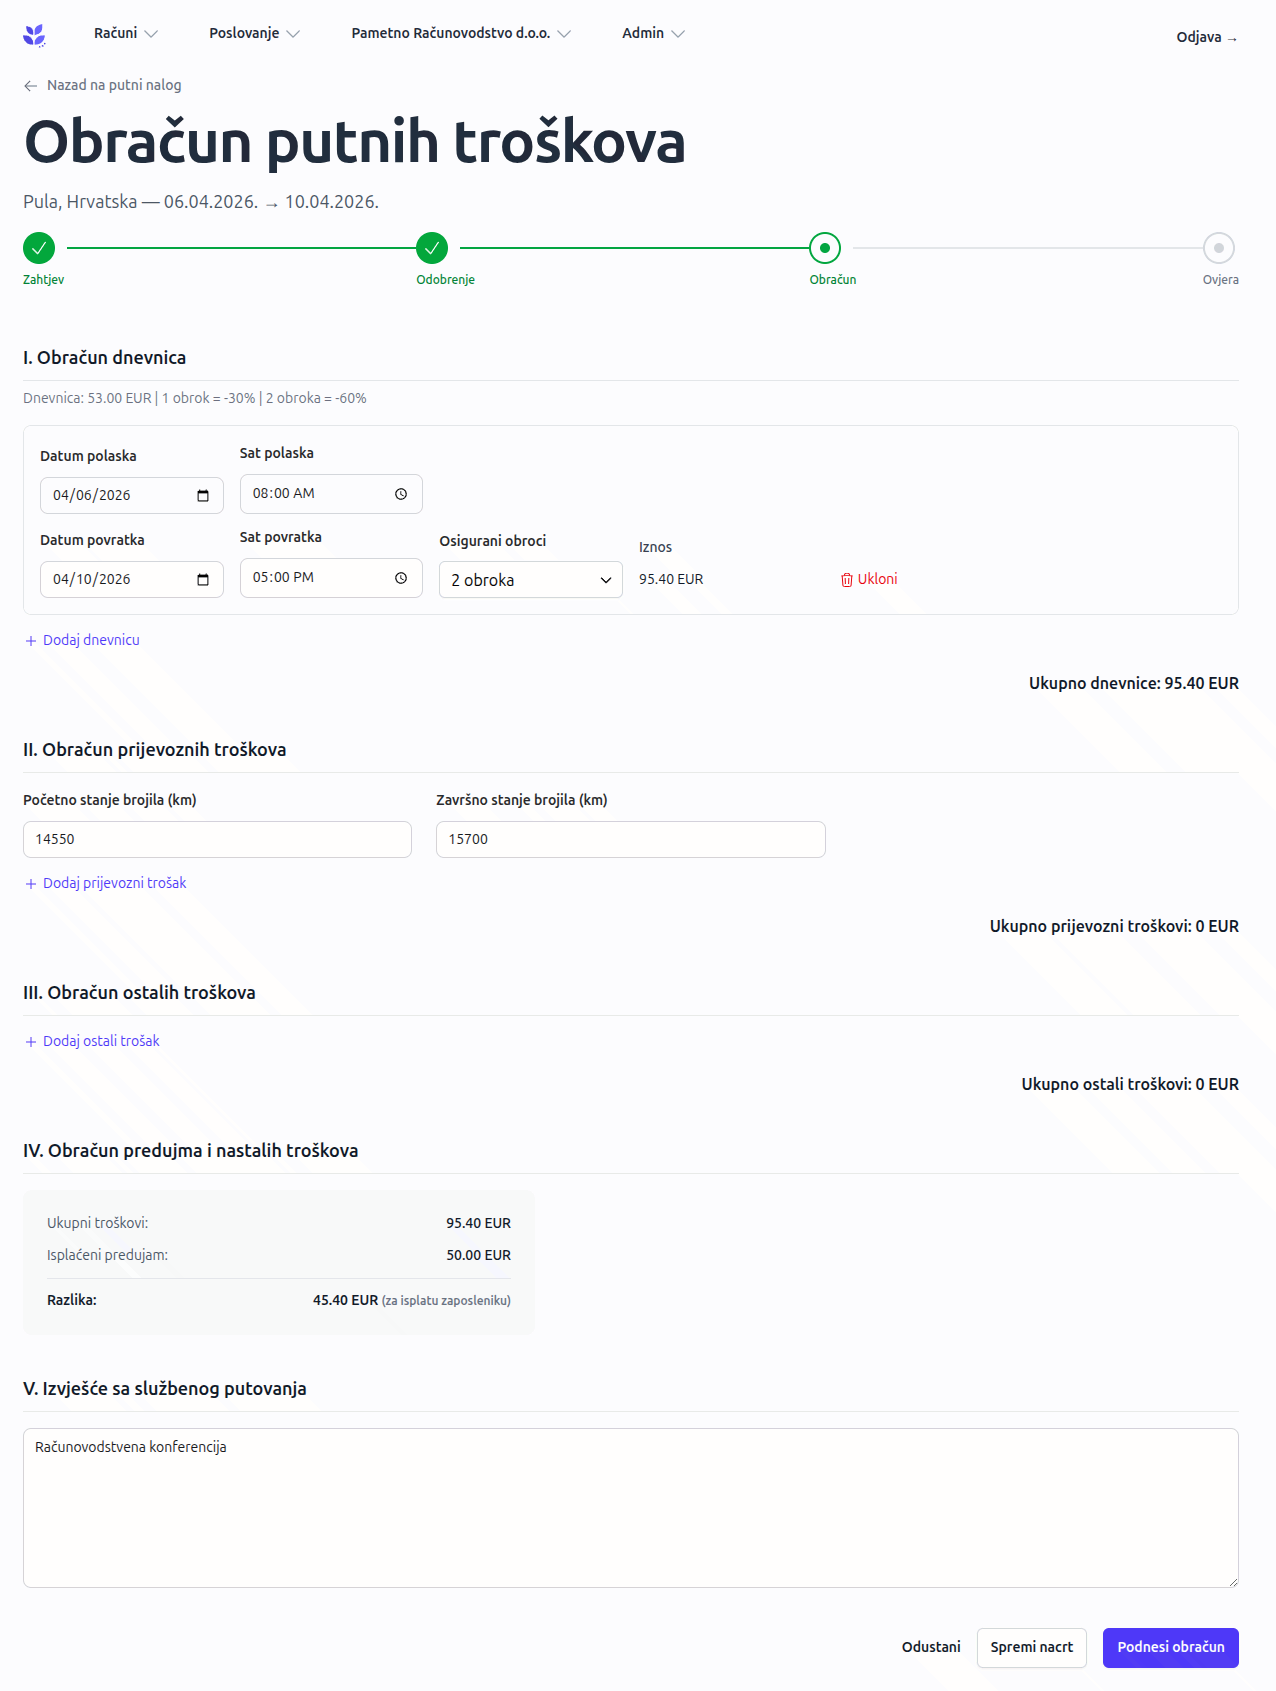Image resolution: width=1276 pixels, height=1691 pixels.
Task: Click Spremi nacrt to save draft
Action: pyautogui.click(x=1031, y=1647)
